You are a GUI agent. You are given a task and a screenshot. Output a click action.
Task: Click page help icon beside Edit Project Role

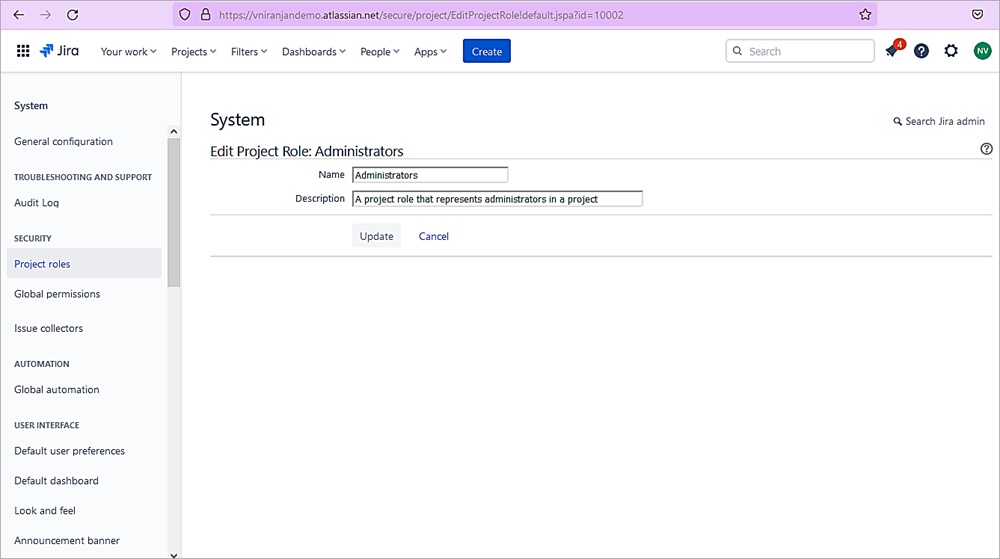tap(986, 149)
